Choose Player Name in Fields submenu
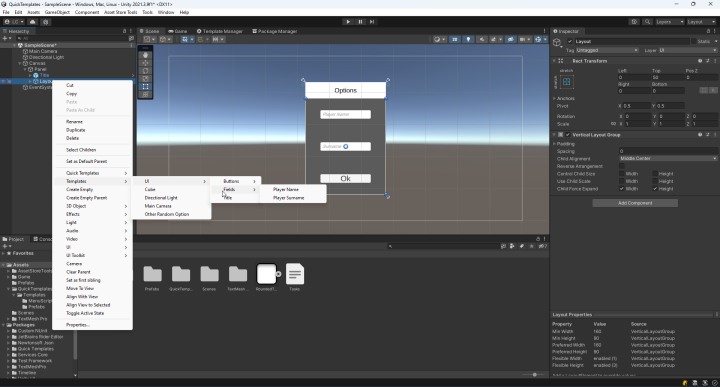Viewport: 720px width, 387px height. [x=293, y=189]
